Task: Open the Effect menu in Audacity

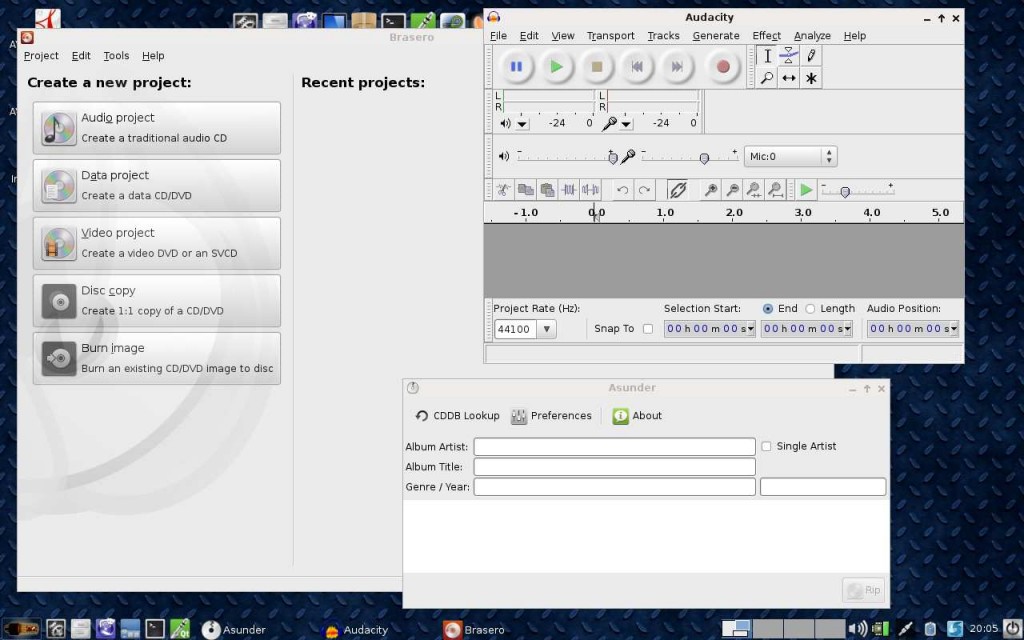Action: 766,36
